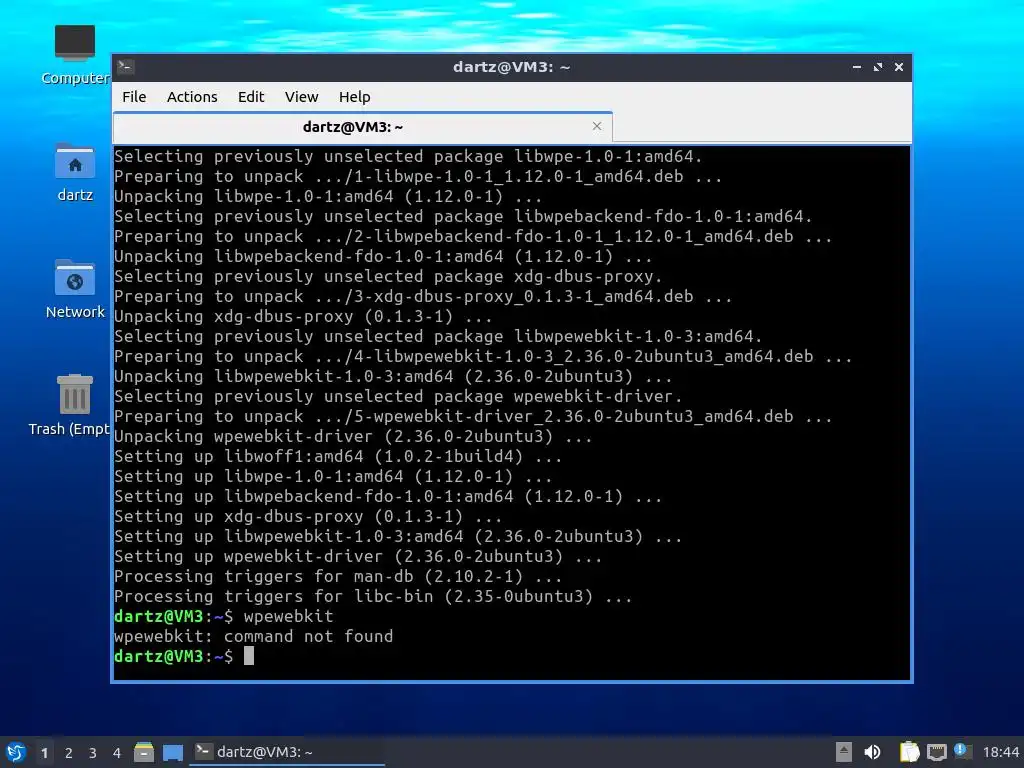Image resolution: width=1024 pixels, height=768 pixels.
Task: Select the dartz@VM3: ~ terminal tab
Action: tap(362, 127)
